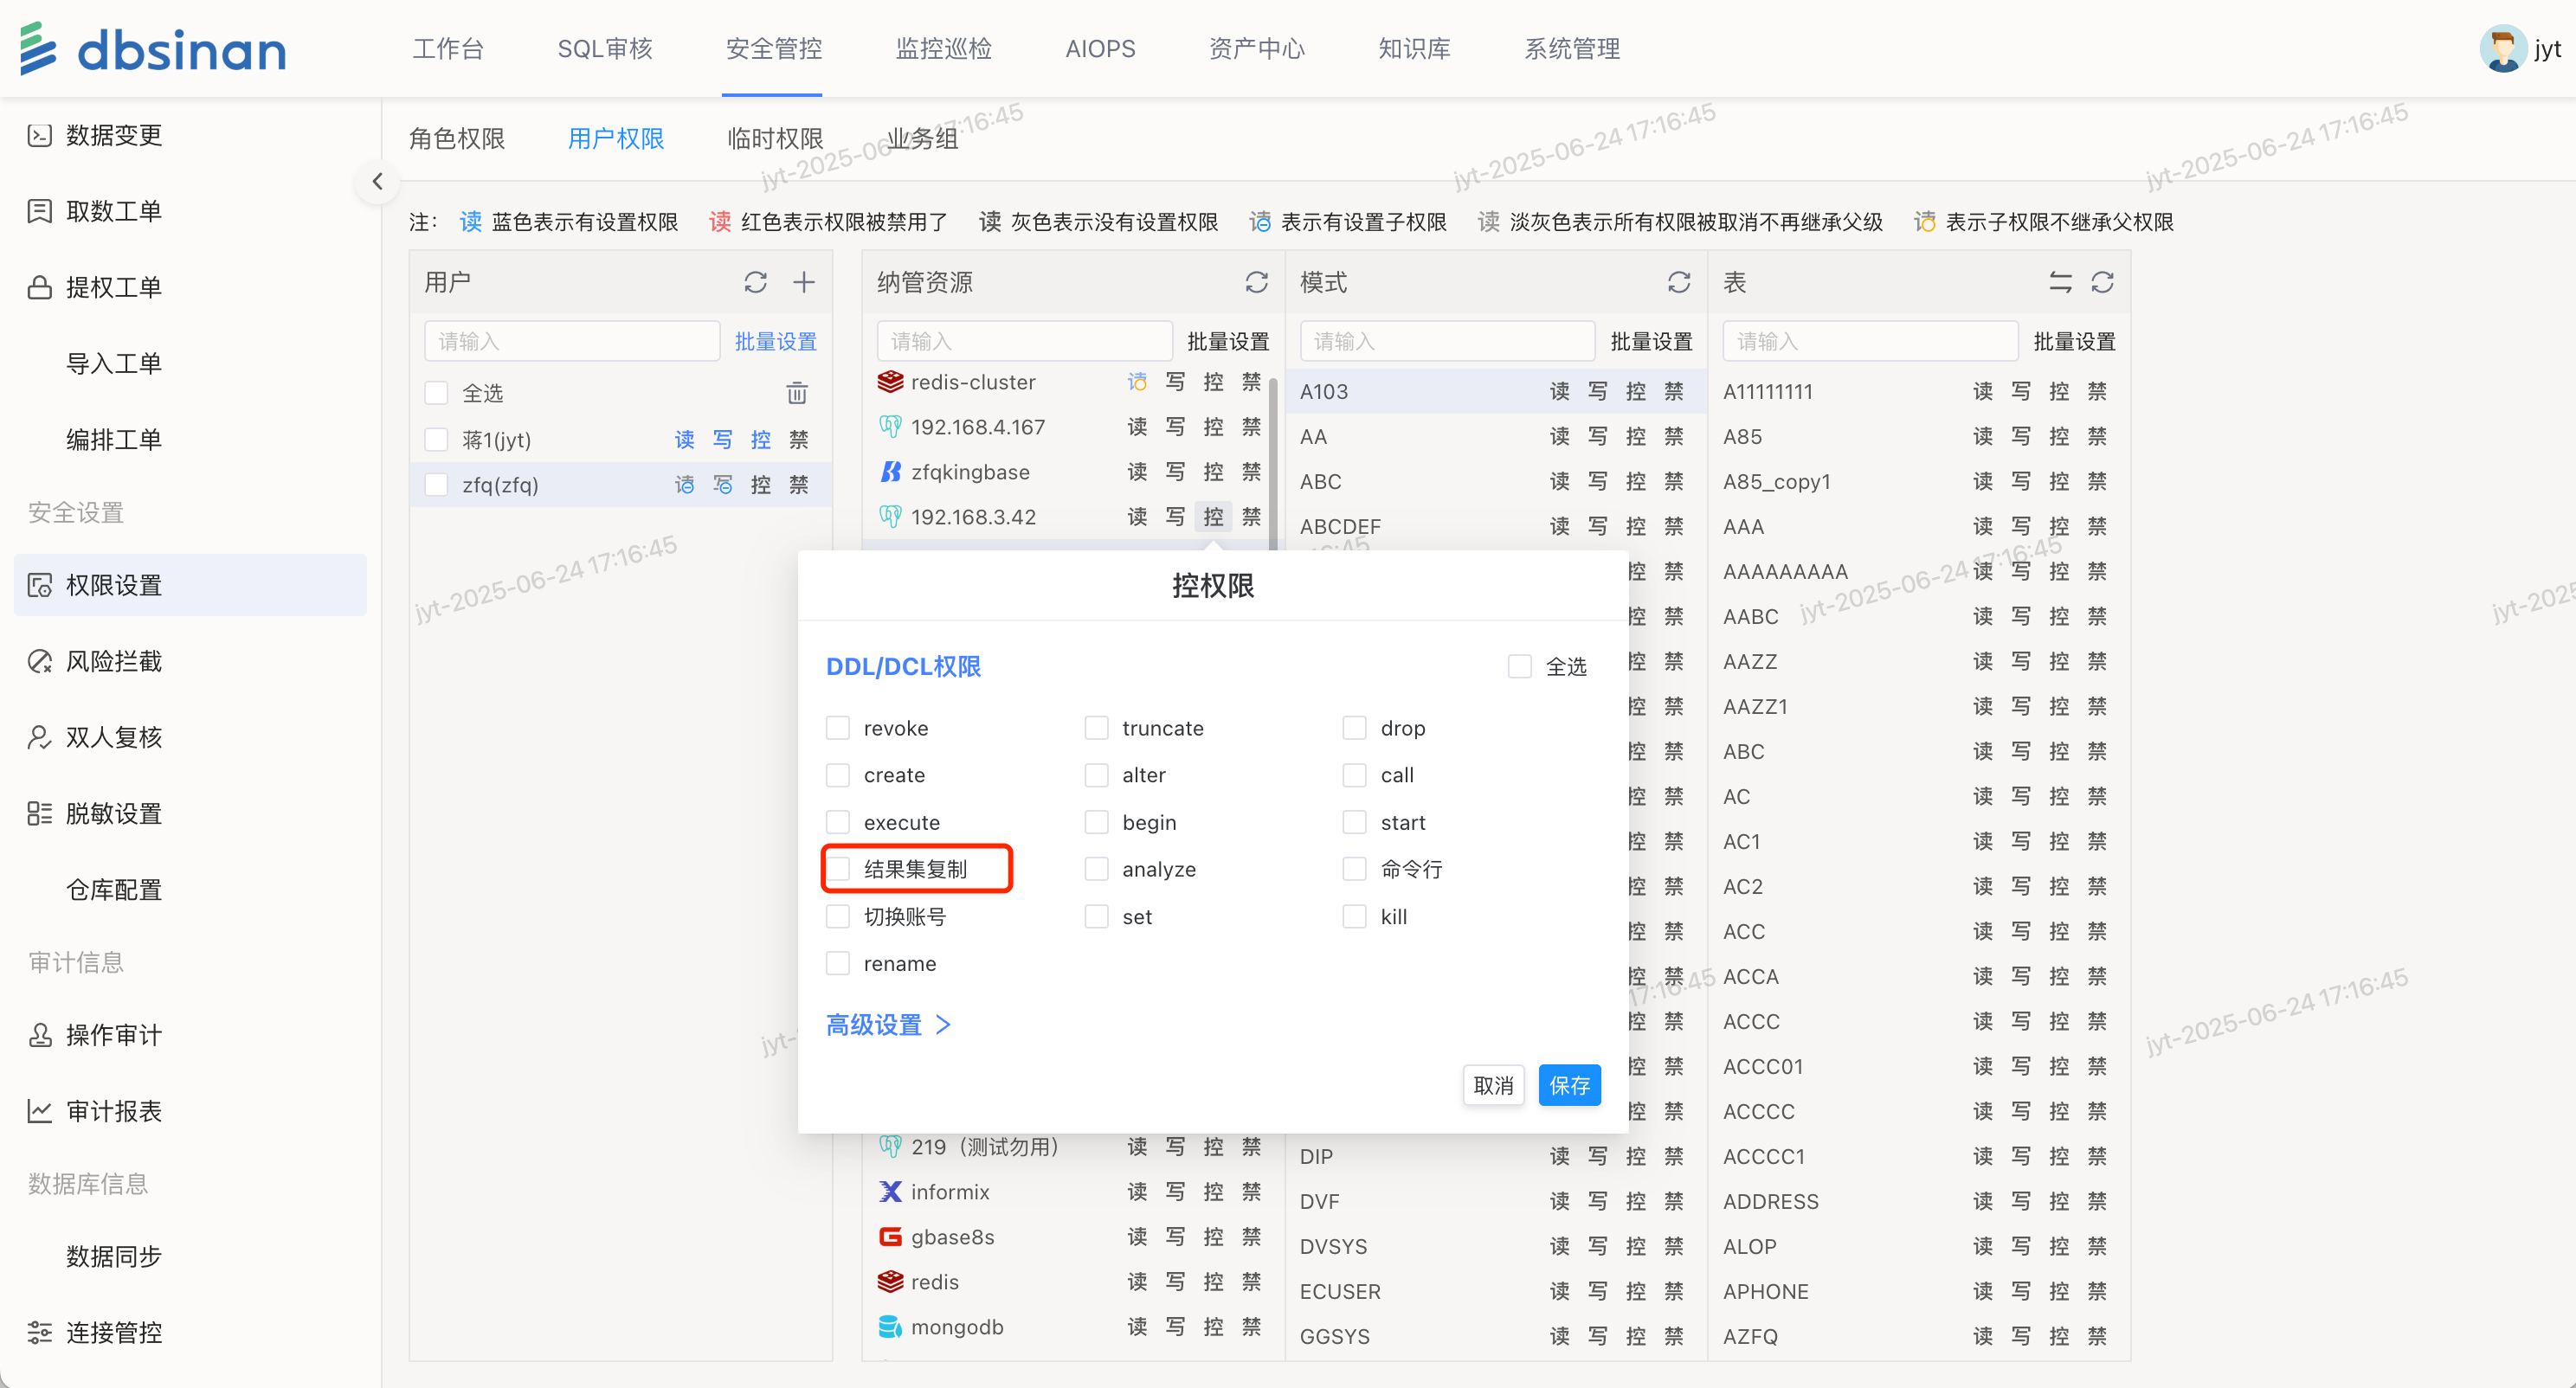
Task: Open the jyt user avatar
Action: pos(2503,48)
